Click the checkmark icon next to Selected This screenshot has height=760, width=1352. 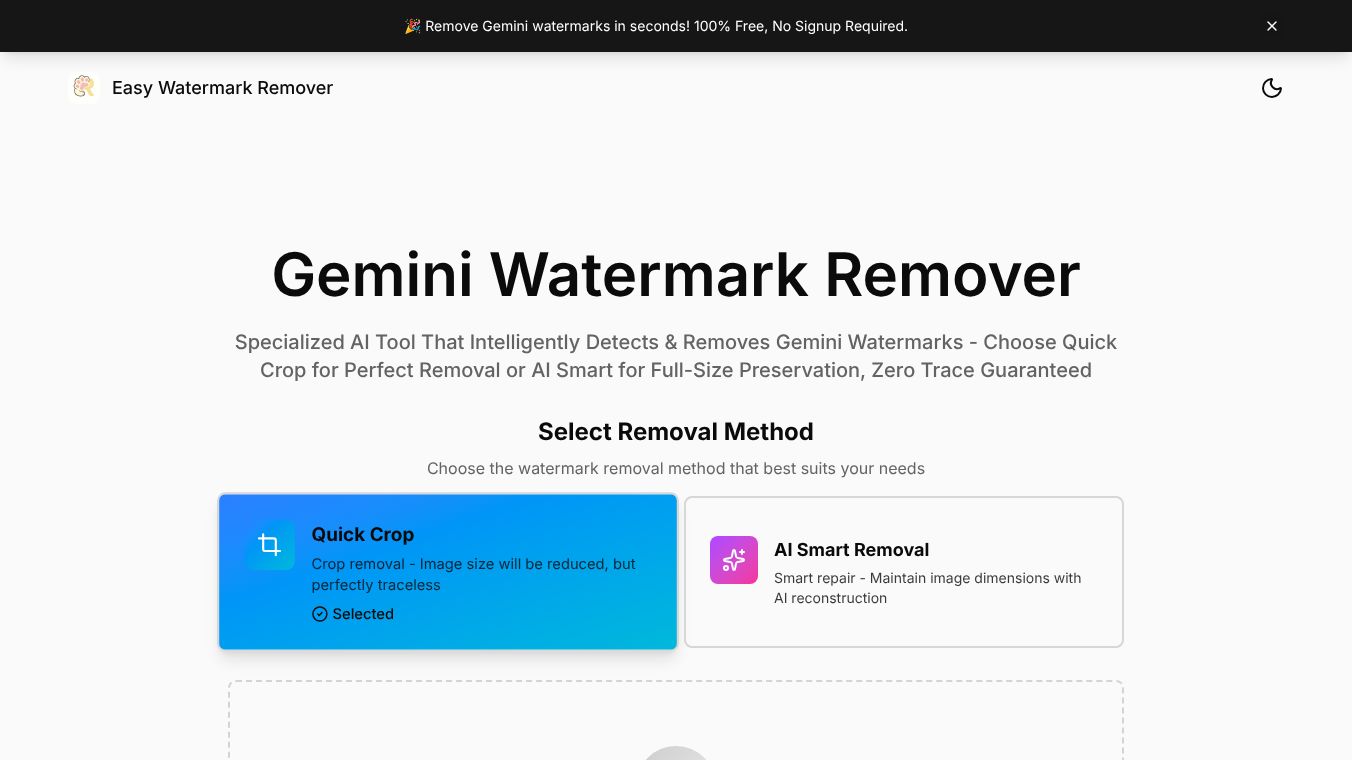pos(319,614)
